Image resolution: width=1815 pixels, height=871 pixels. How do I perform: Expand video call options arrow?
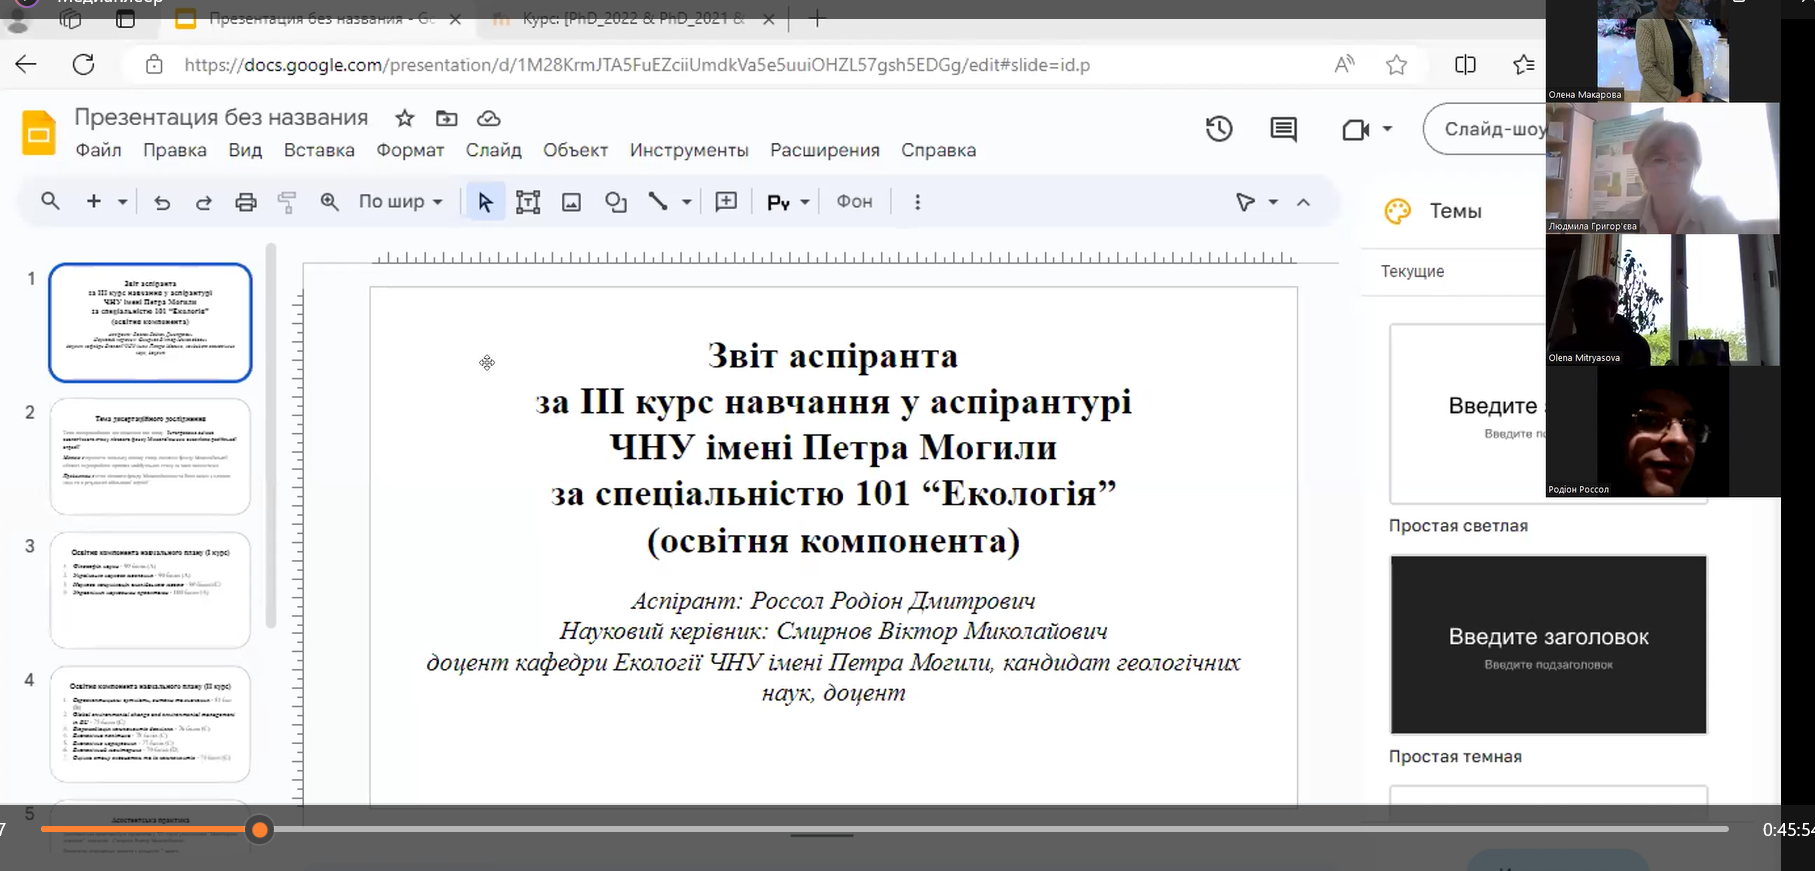(x=1387, y=129)
